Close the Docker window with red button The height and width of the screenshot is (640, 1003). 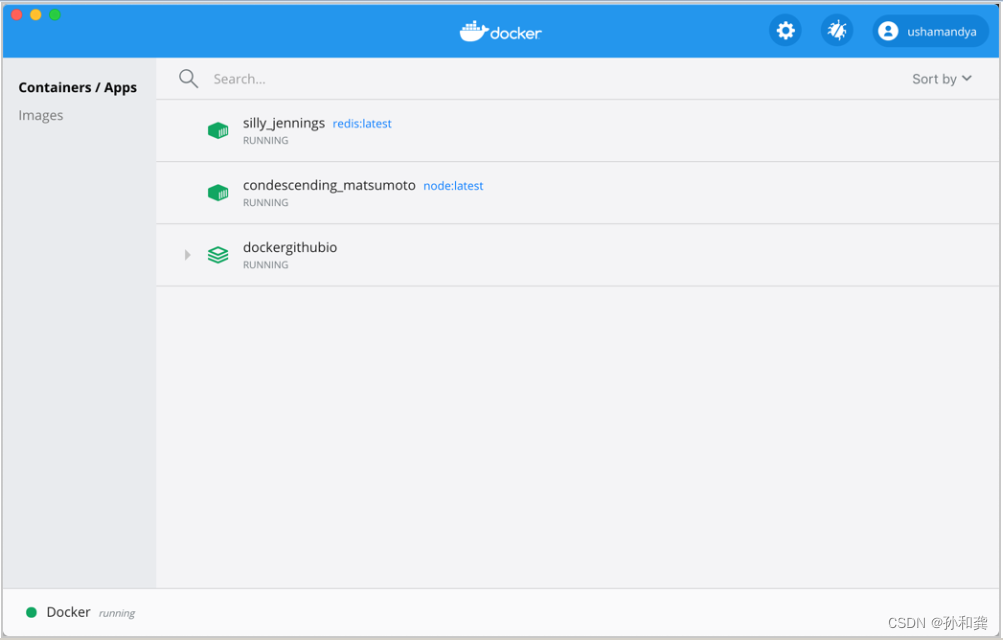(x=17, y=15)
